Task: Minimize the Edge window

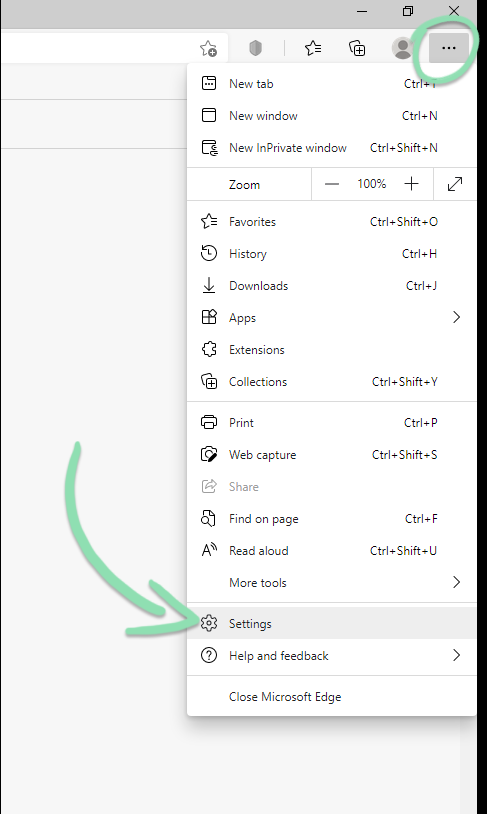Action: tap(362, 11)
